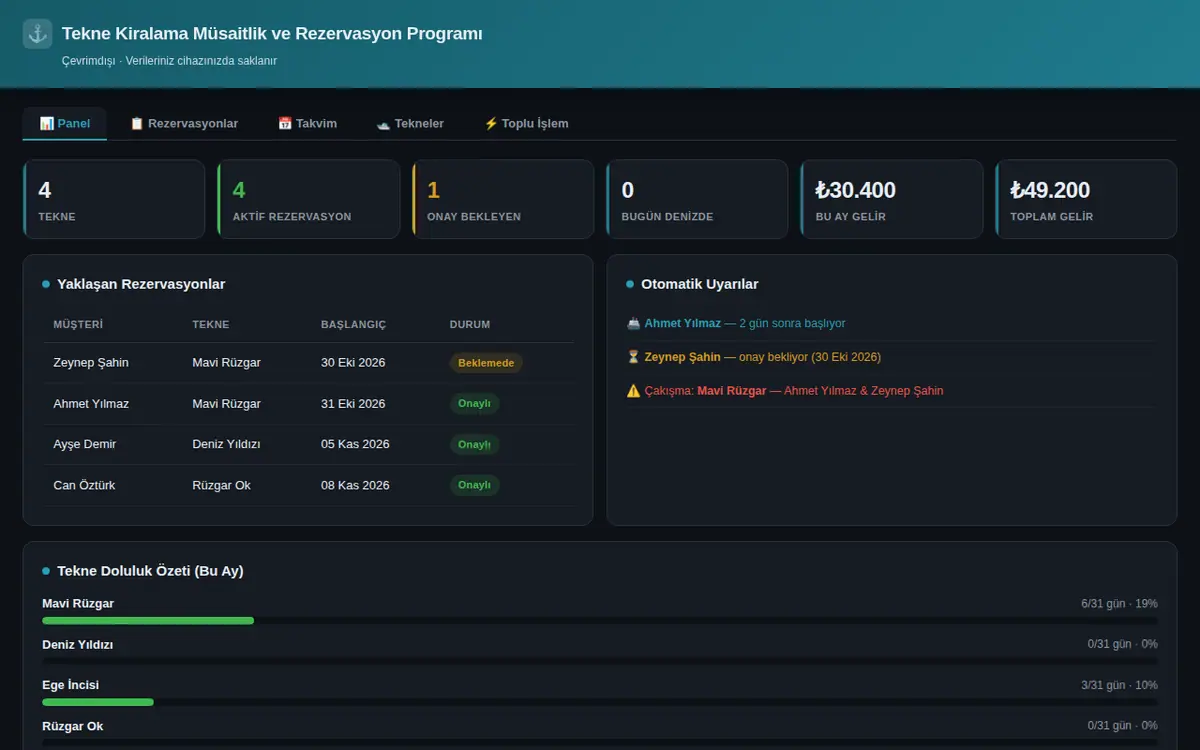
Task: Click the 6/31 gün · 19% occupancy value
Action: [1119, 604]
